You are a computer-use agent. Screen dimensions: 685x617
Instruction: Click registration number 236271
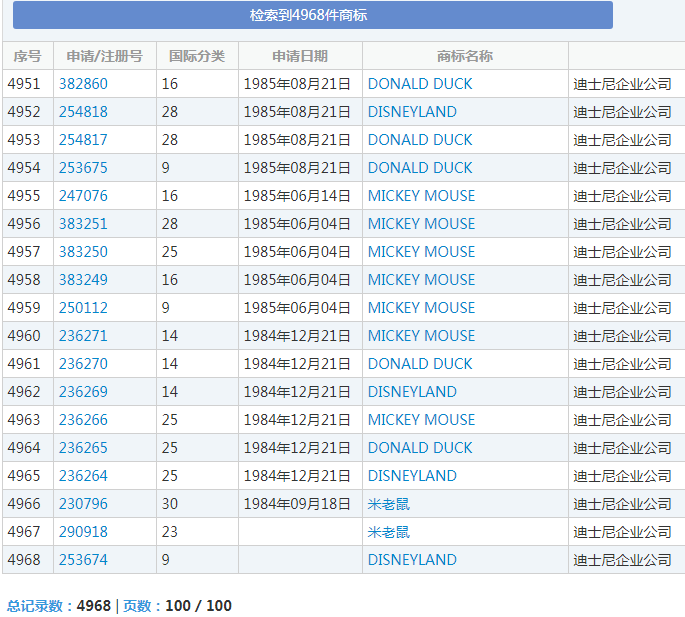83,336
